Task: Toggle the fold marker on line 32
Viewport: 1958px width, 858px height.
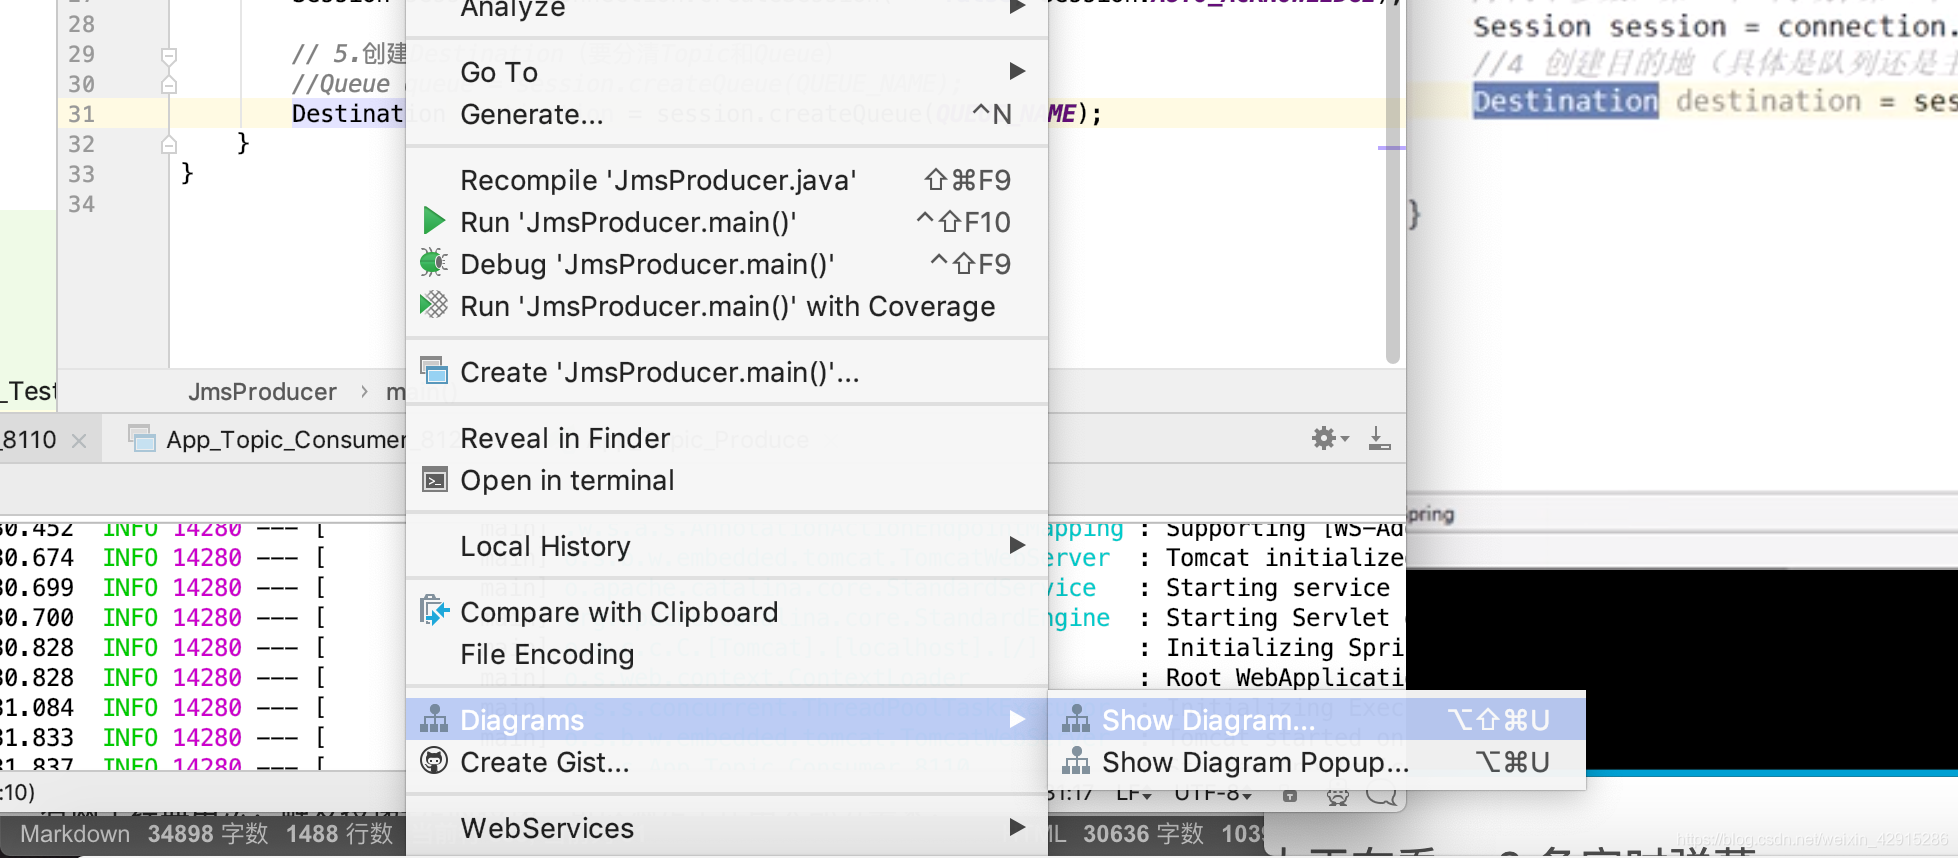Action: tap(169, 145)
